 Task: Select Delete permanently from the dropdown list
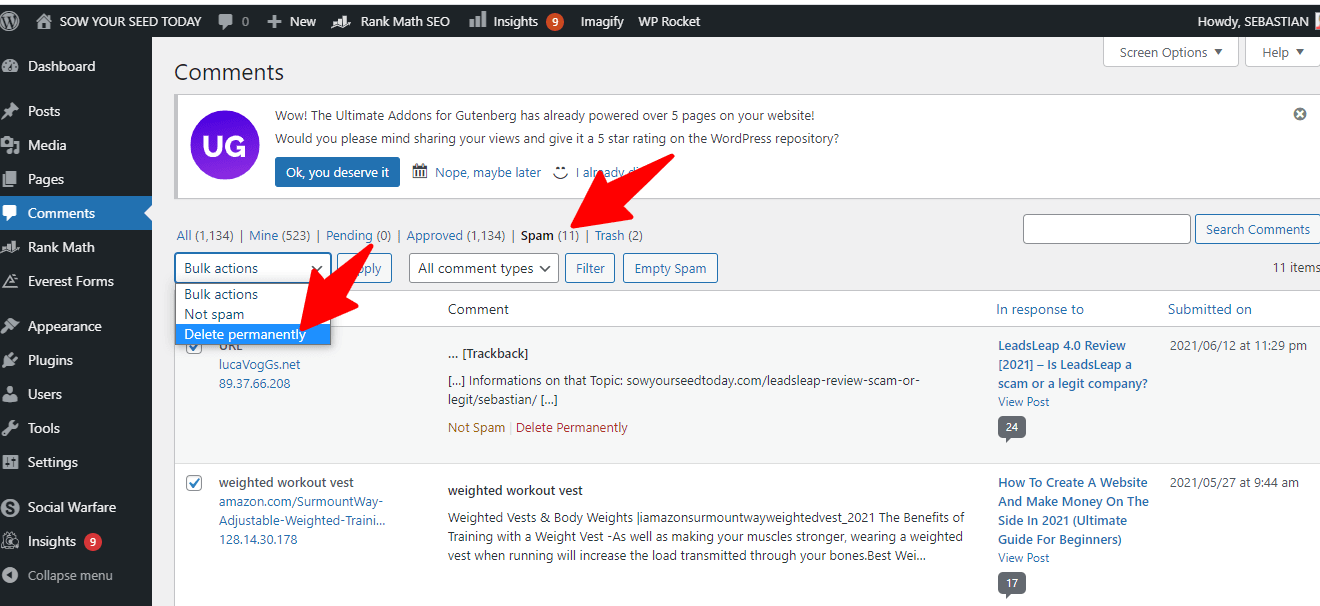click(x=253, y=334)
